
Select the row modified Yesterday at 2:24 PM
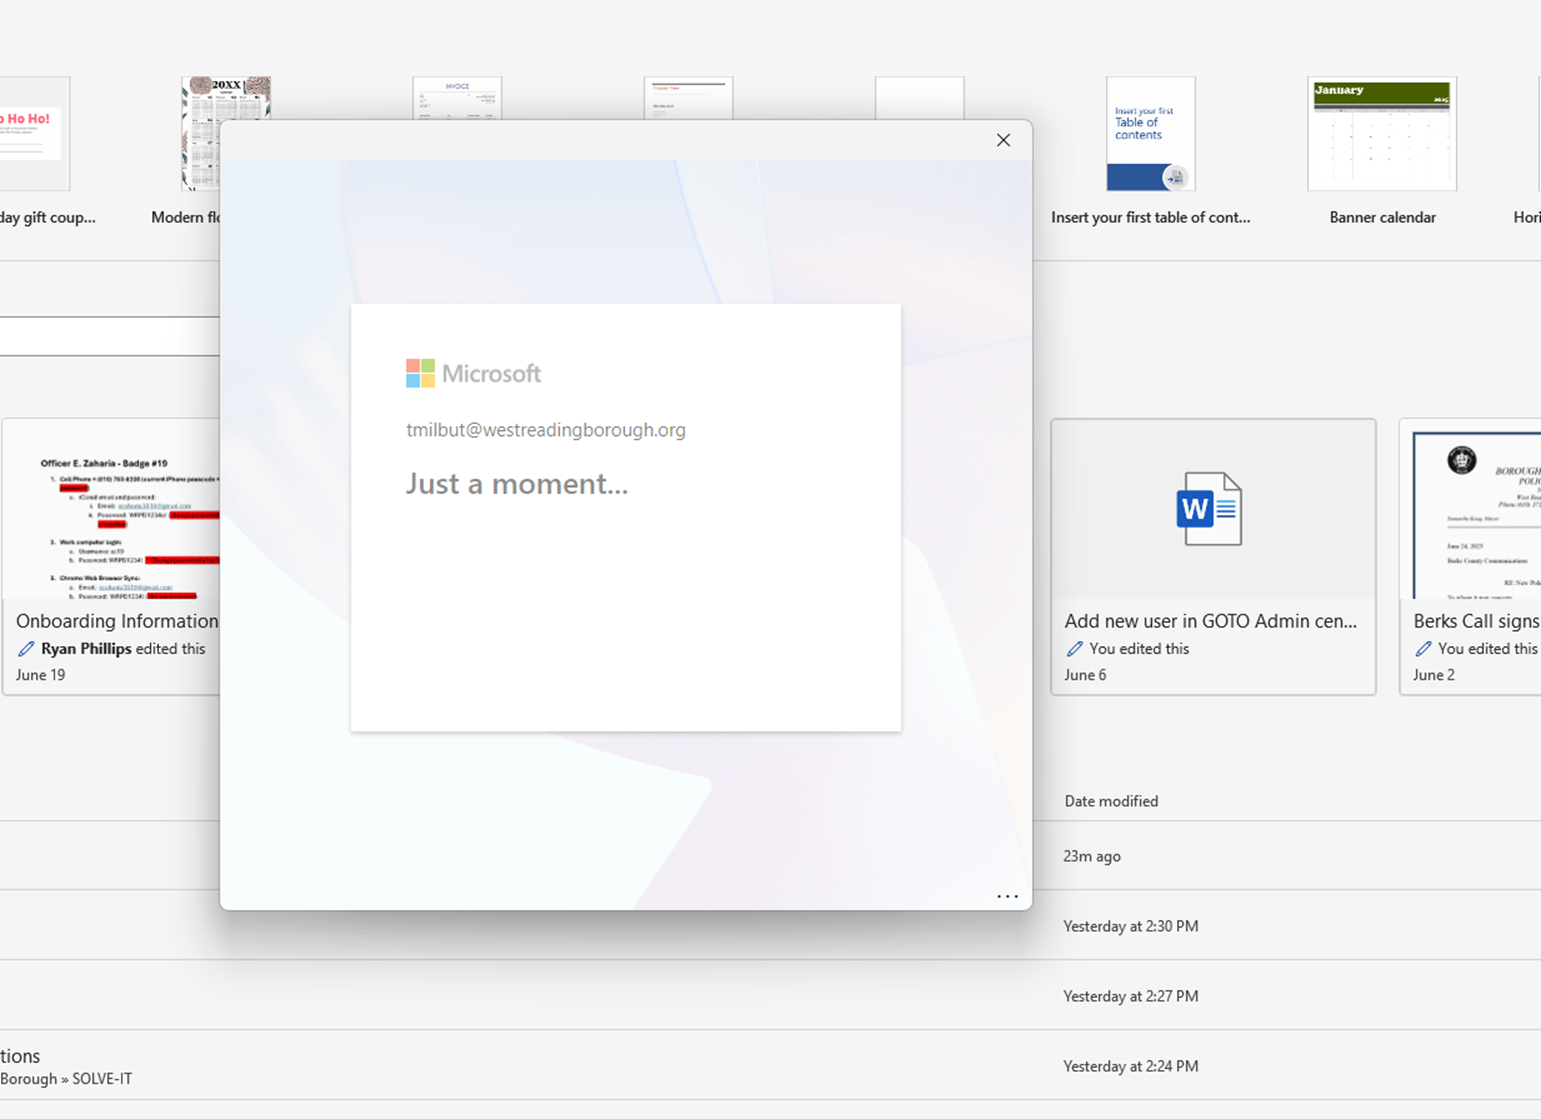tap(770, 1066)
